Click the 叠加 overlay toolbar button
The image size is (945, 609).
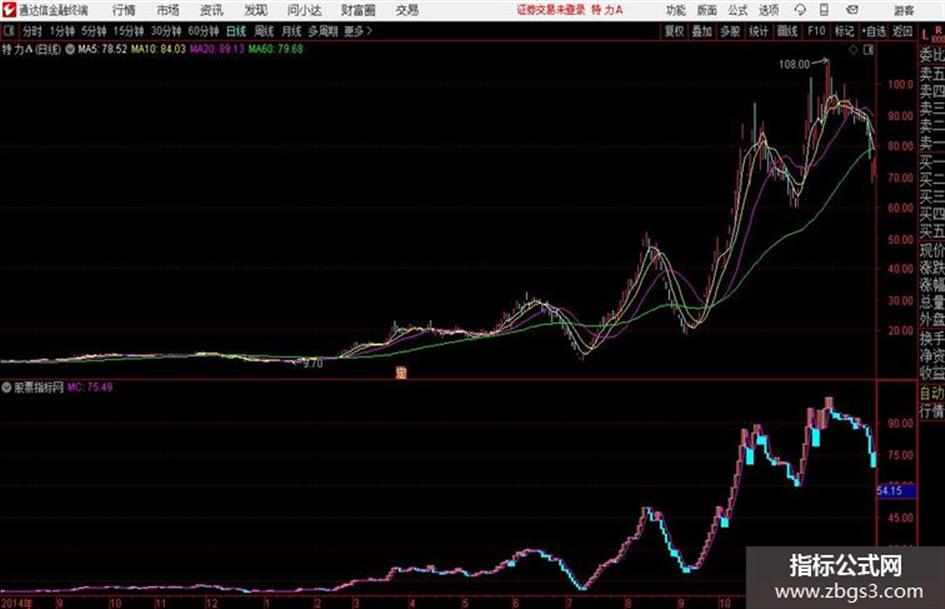click(702, 31)
